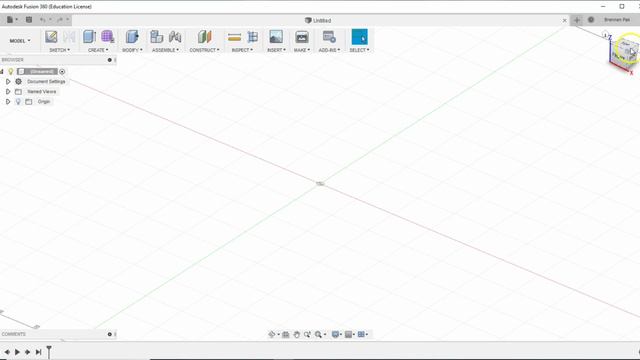
Task: Click the Make 3D Print icon
Action: [302, 37]
